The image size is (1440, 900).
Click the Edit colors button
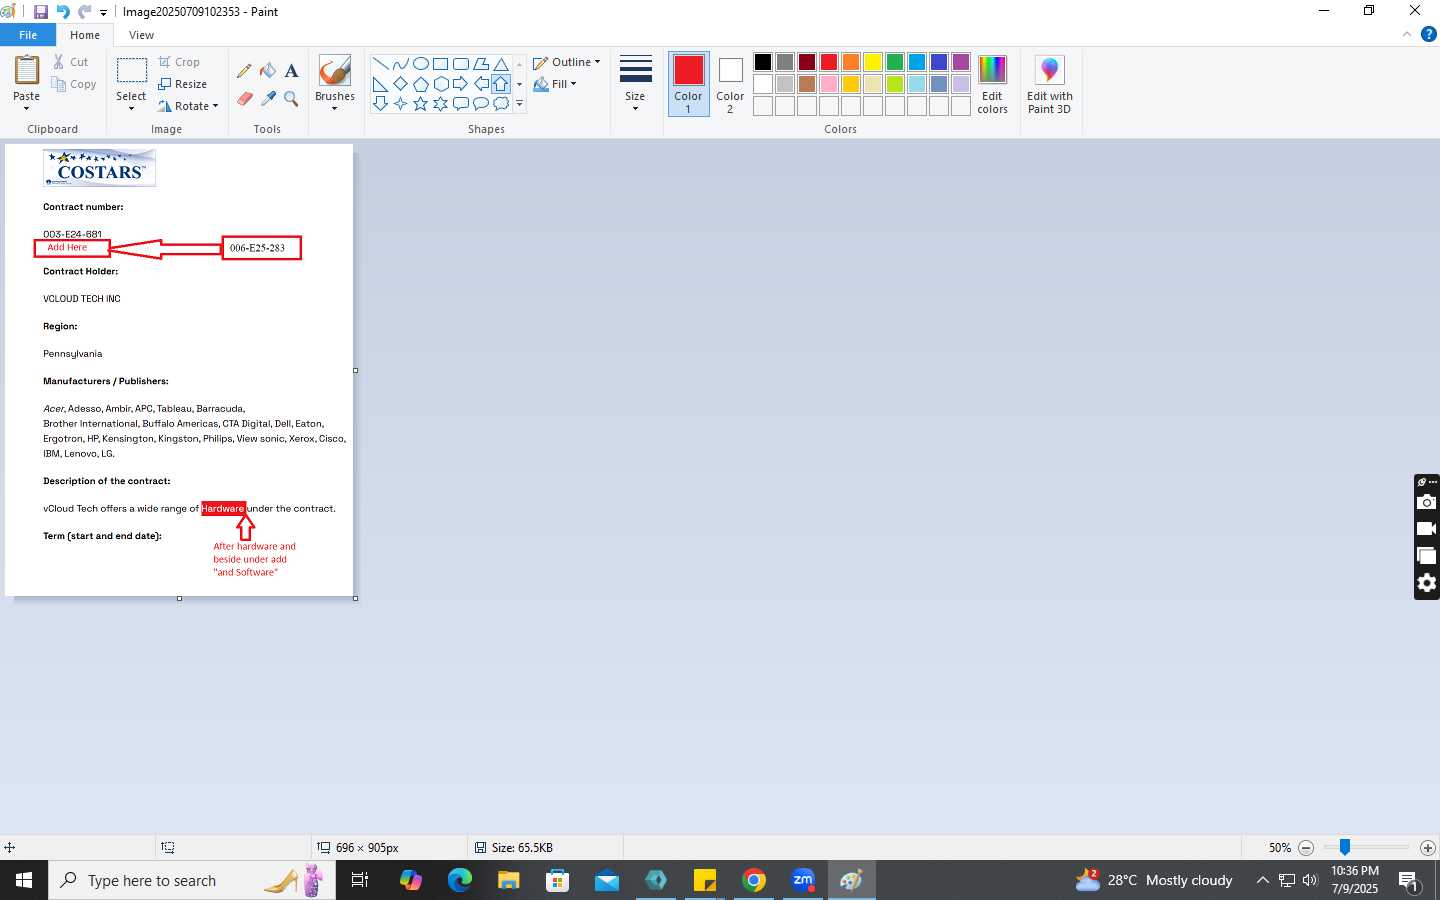click(x=992, y=84)
